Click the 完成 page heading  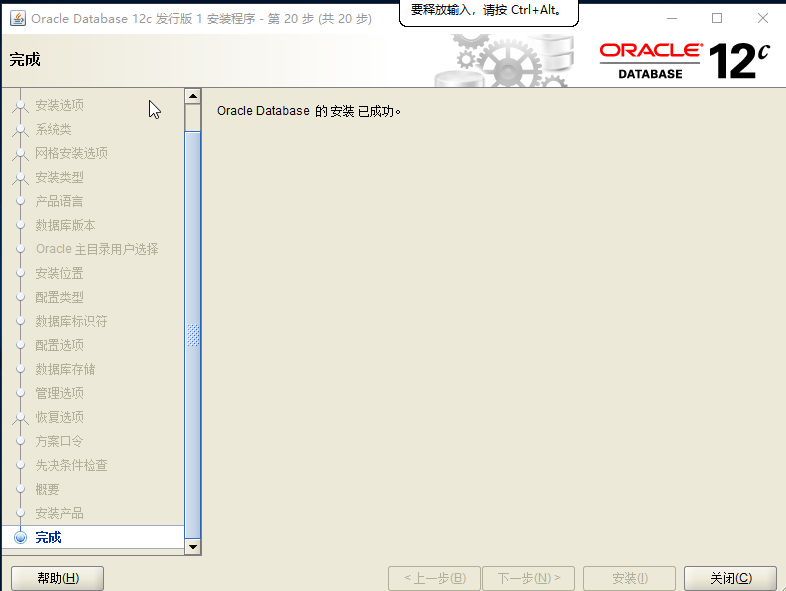25,60
